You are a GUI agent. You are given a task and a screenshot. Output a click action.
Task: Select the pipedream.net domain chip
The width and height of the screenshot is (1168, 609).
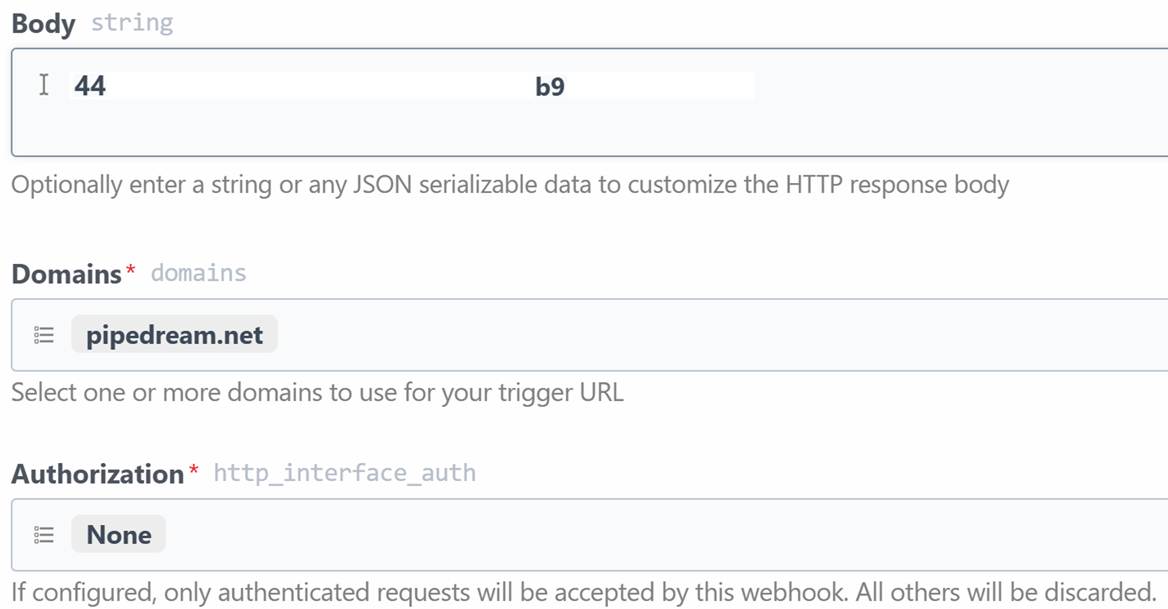tap(174, 334)
